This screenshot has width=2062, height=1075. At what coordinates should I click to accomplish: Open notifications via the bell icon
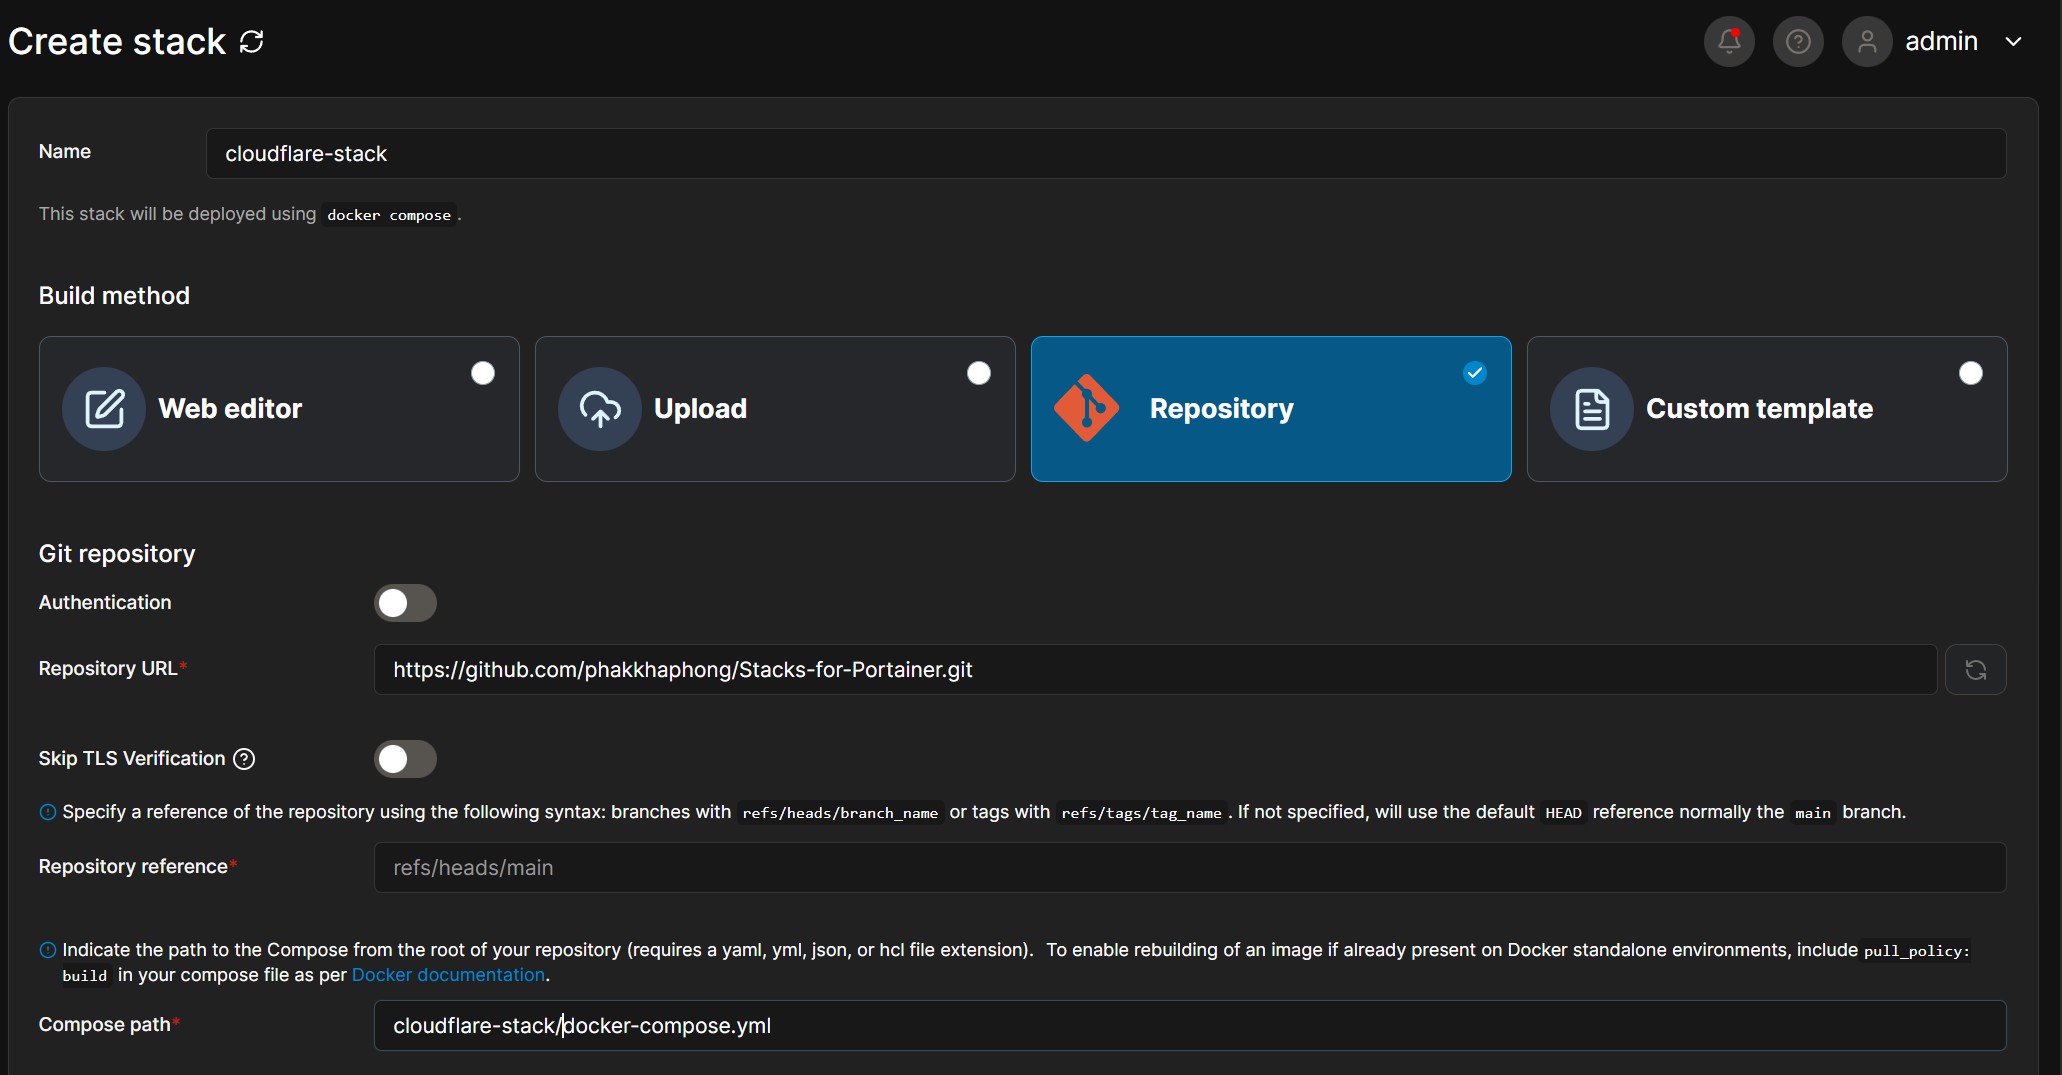click(1729, 41)
